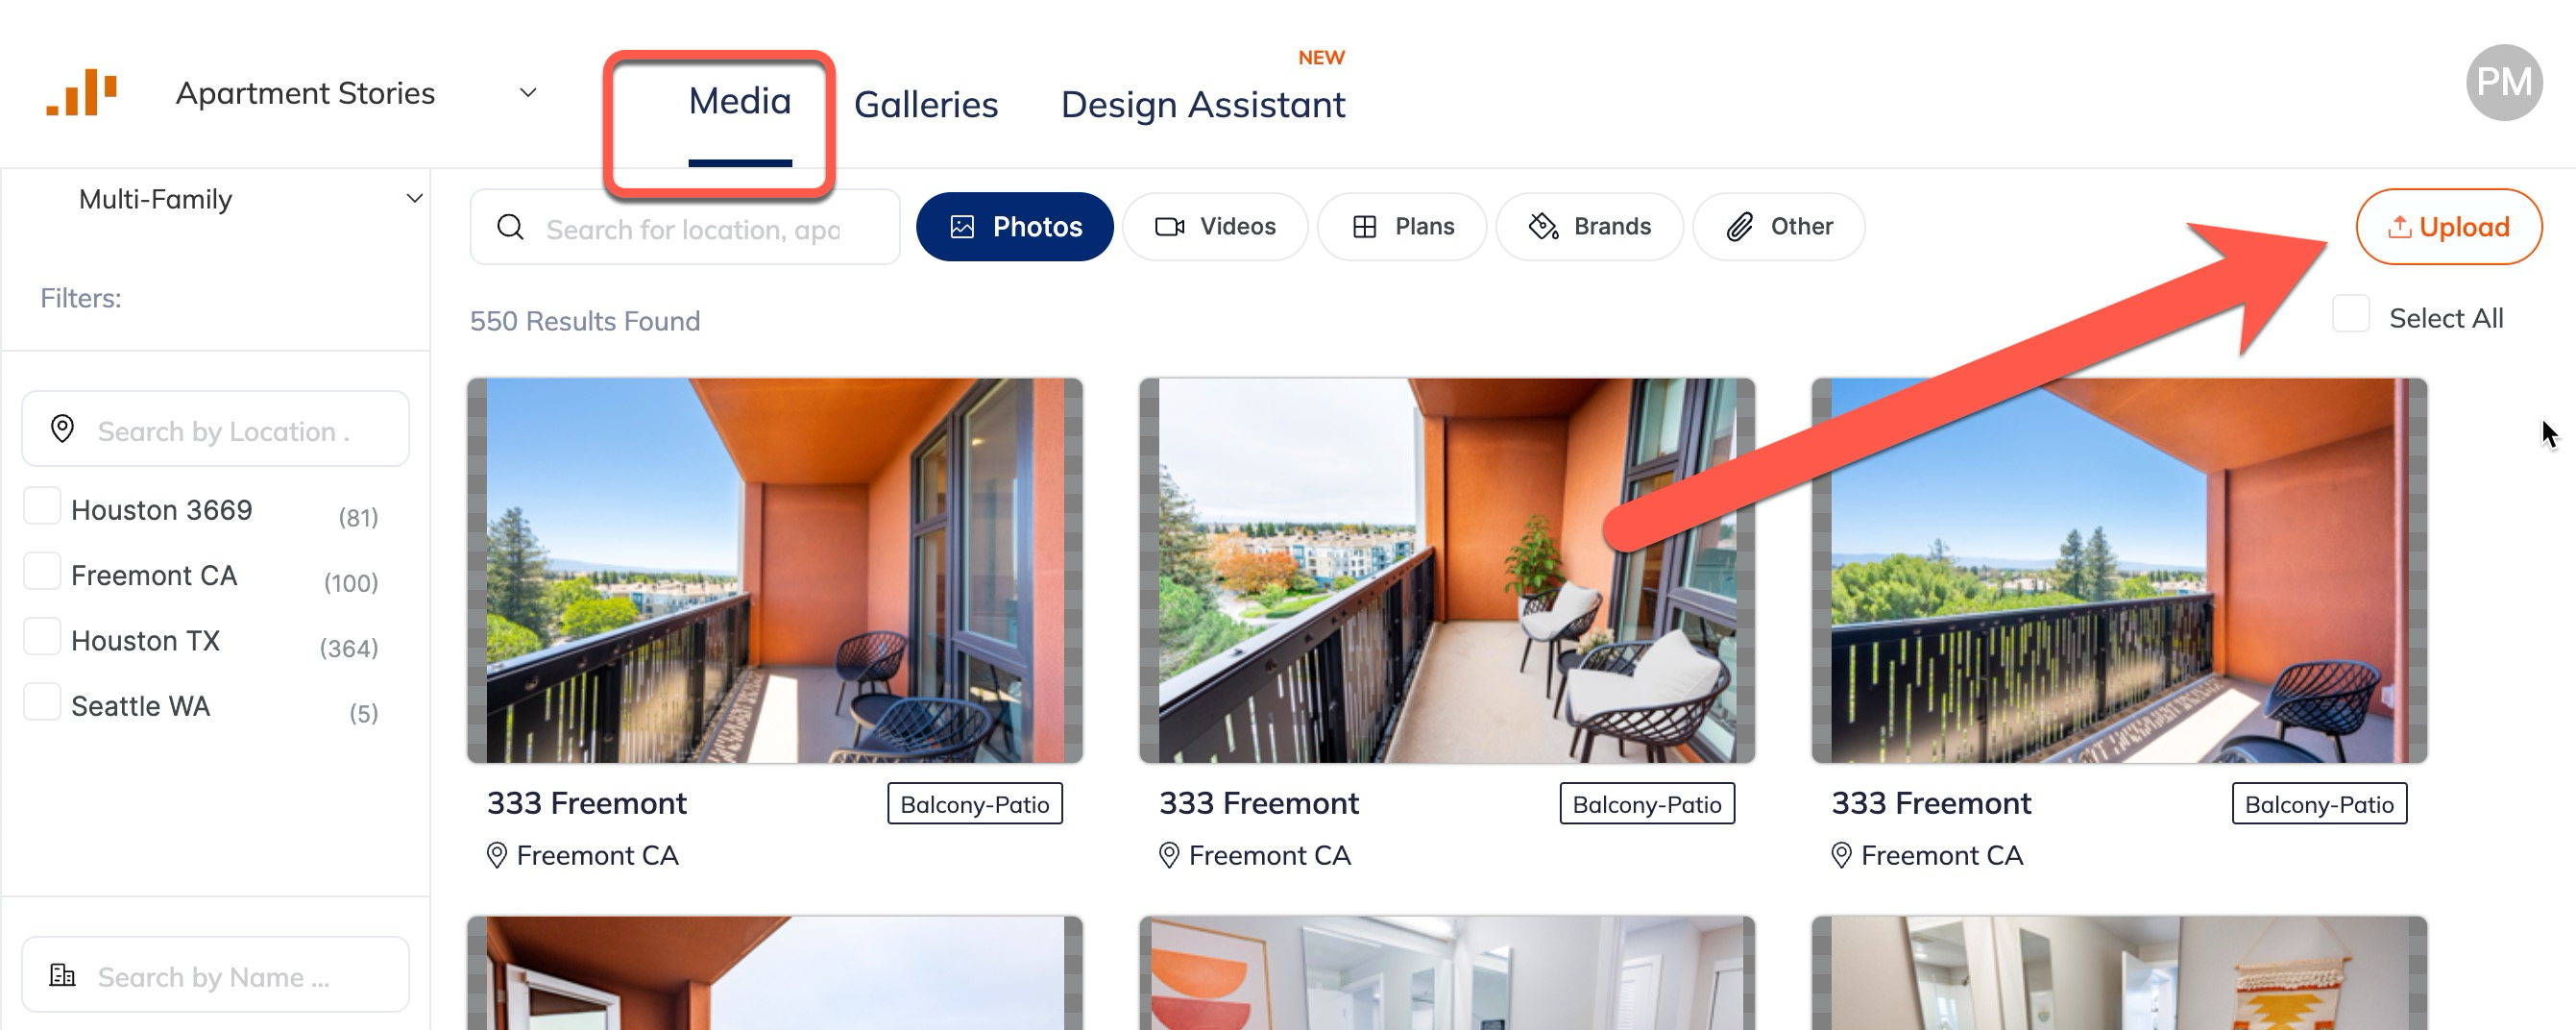Screen dimensions: 2576x1030
Task: Click the grid icon on Plans filter
Action: (1364, 227)
